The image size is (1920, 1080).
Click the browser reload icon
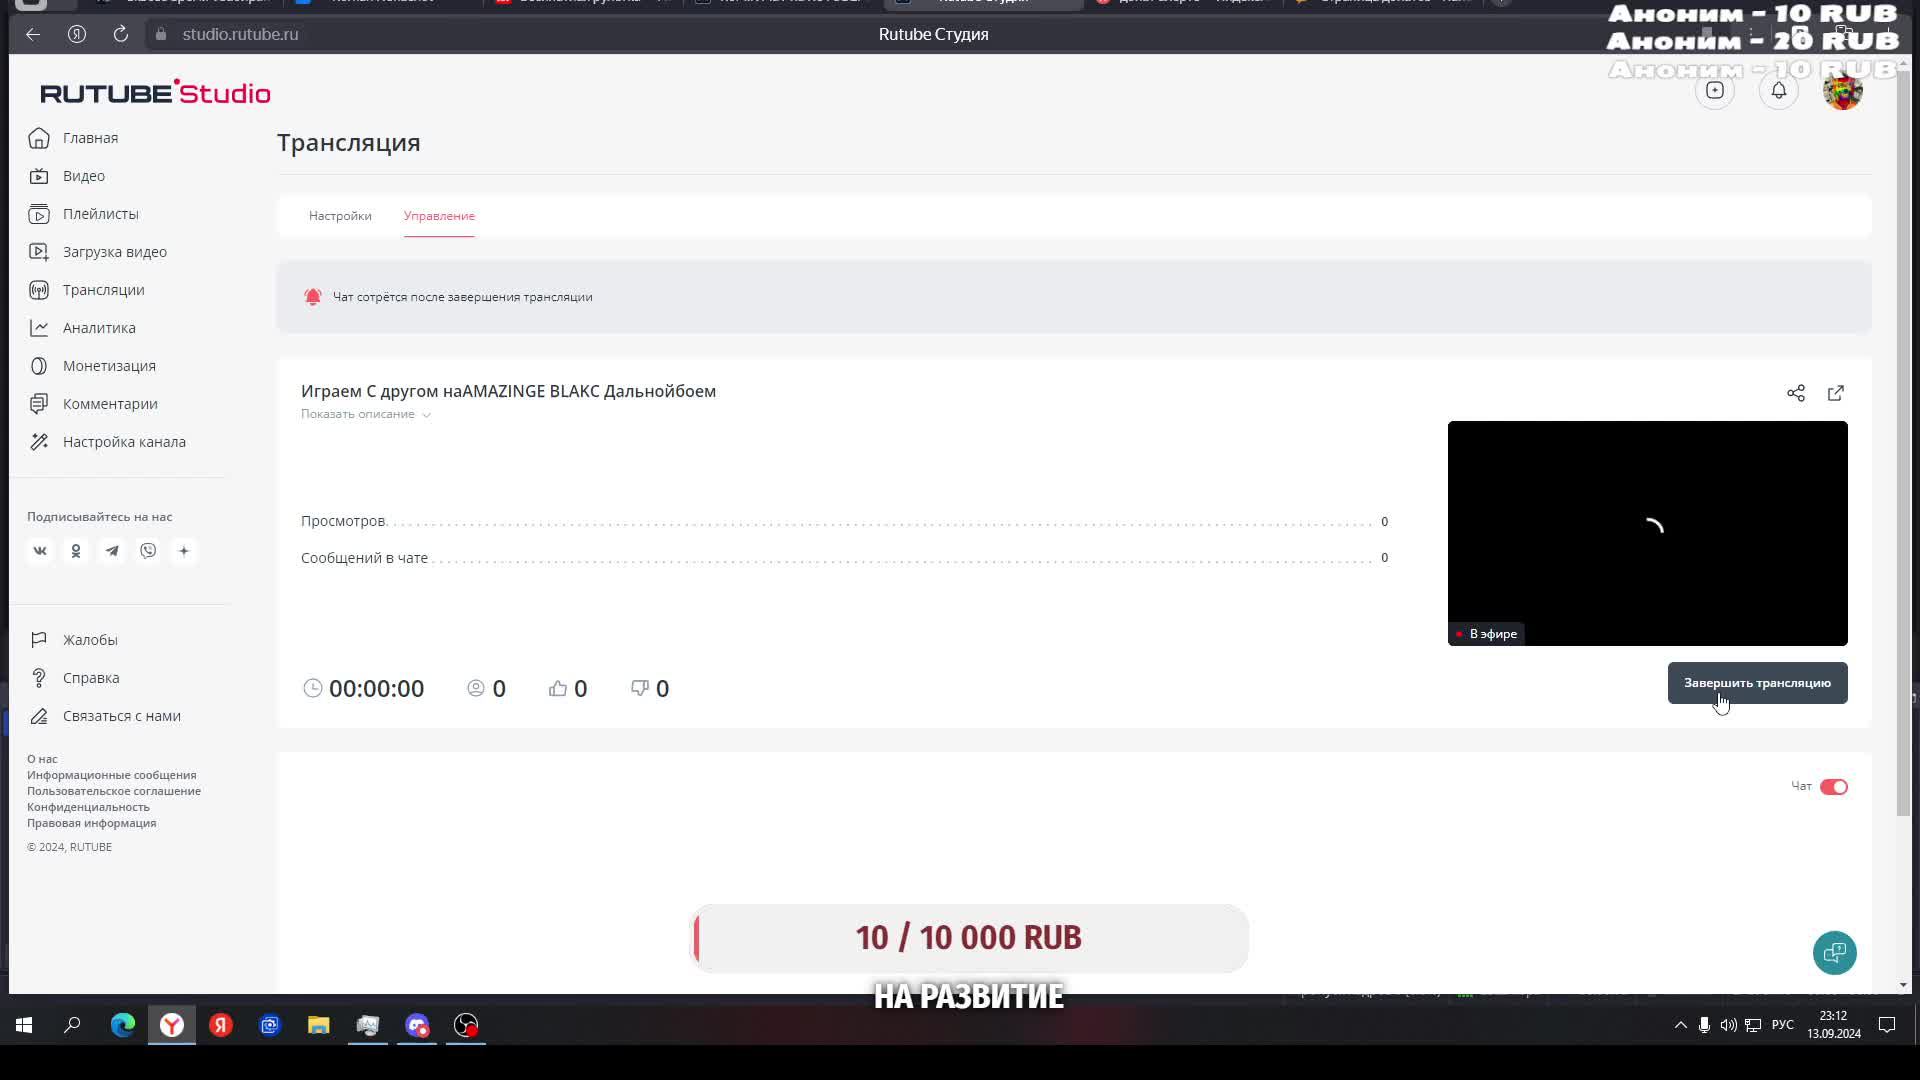coord(121,34)
